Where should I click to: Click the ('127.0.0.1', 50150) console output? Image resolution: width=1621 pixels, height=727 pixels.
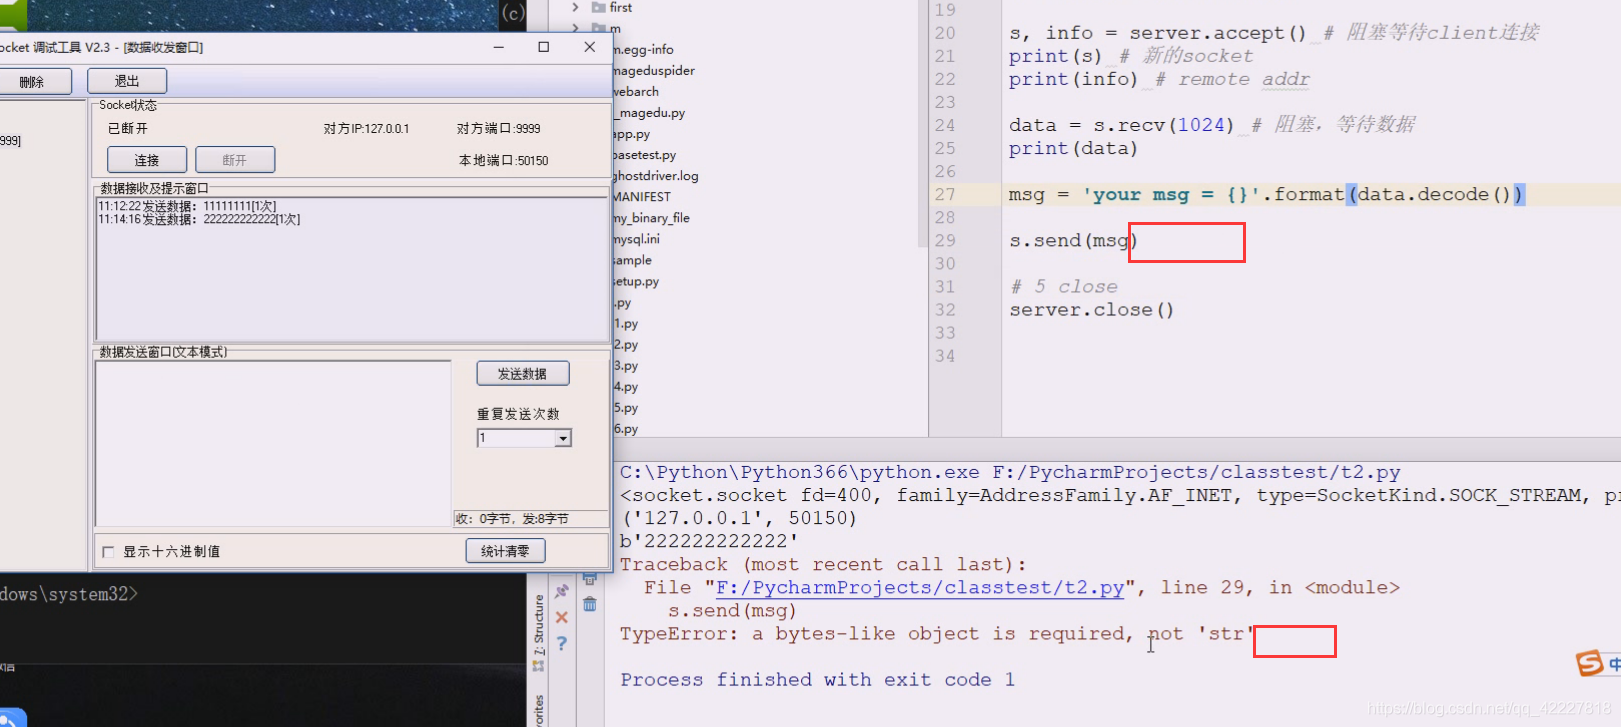[x=739, y=518]
